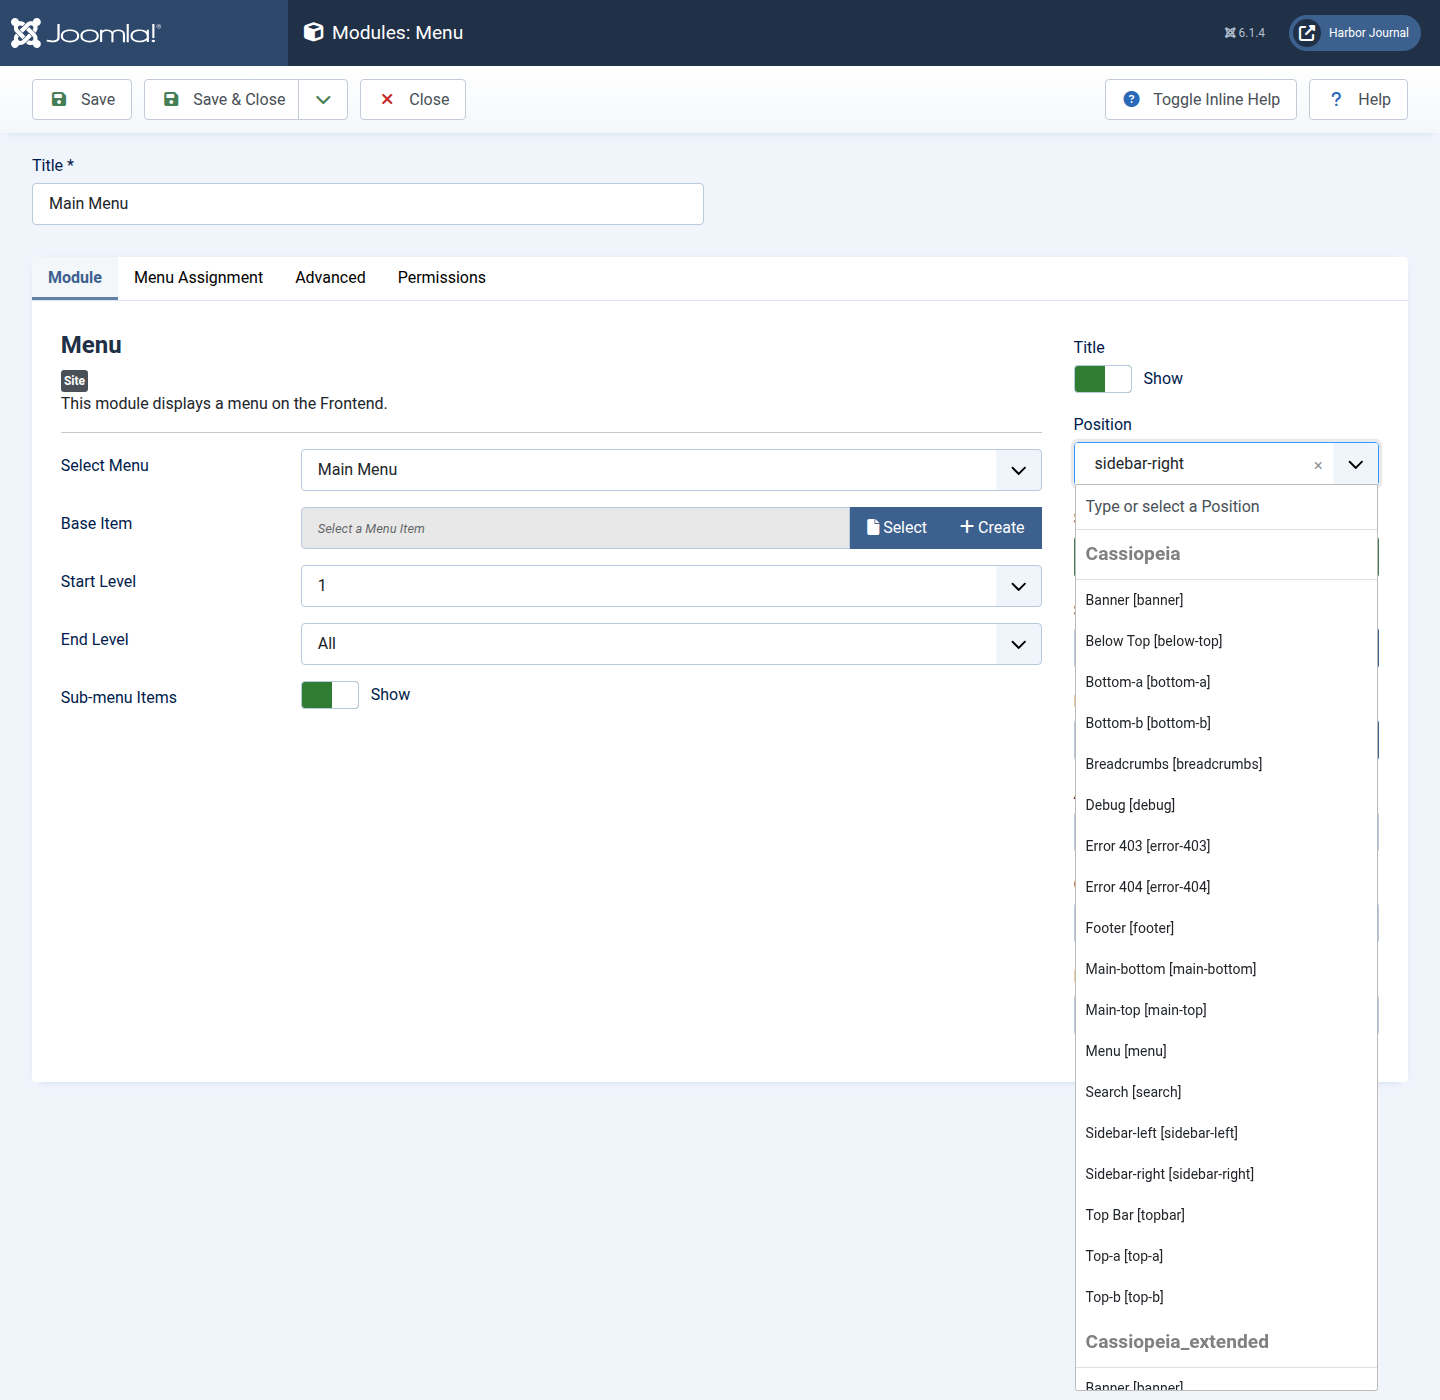Click the Select menu item button
This screenshot has height=1400, width=1440.
[x=897, y=528]
